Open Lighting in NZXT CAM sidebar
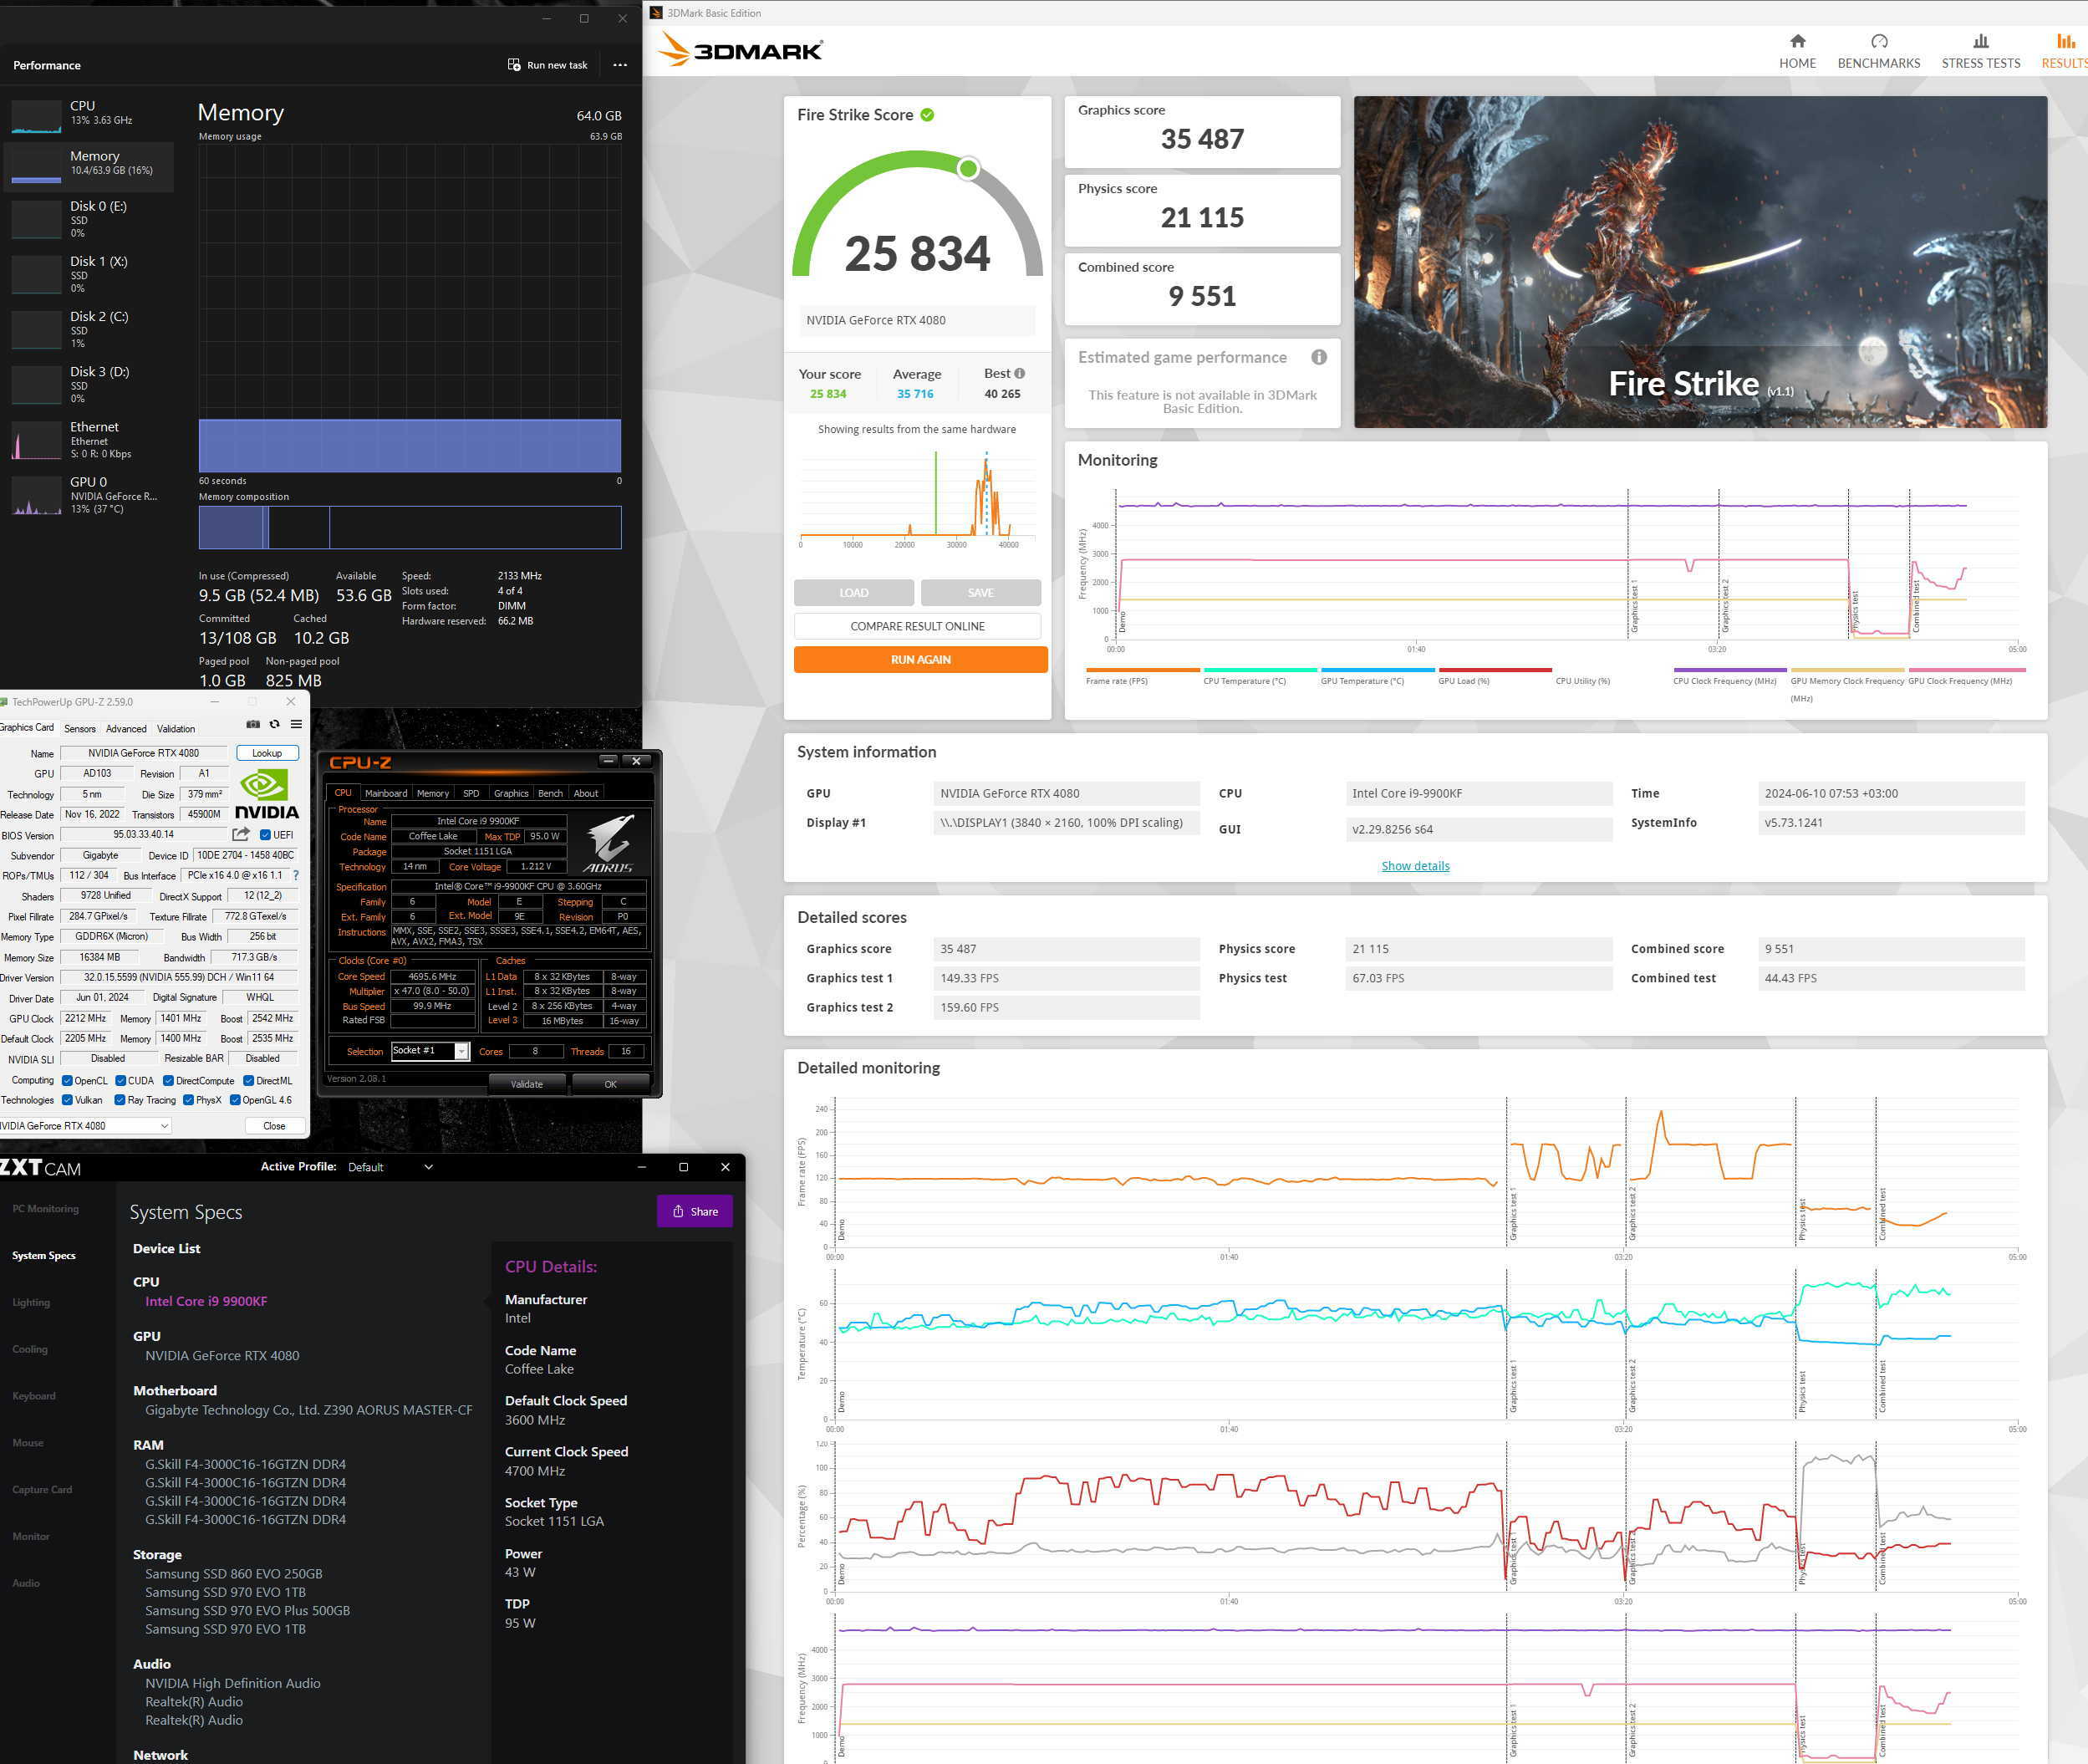 pyautogui.click(x=31, y=1302)
